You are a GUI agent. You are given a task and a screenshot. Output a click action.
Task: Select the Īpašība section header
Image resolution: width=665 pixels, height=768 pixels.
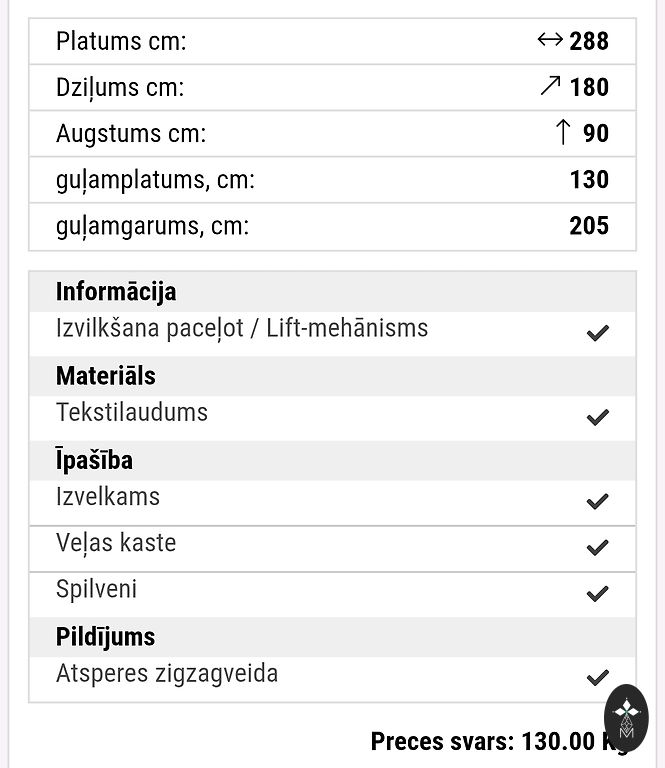click(94, 460)
